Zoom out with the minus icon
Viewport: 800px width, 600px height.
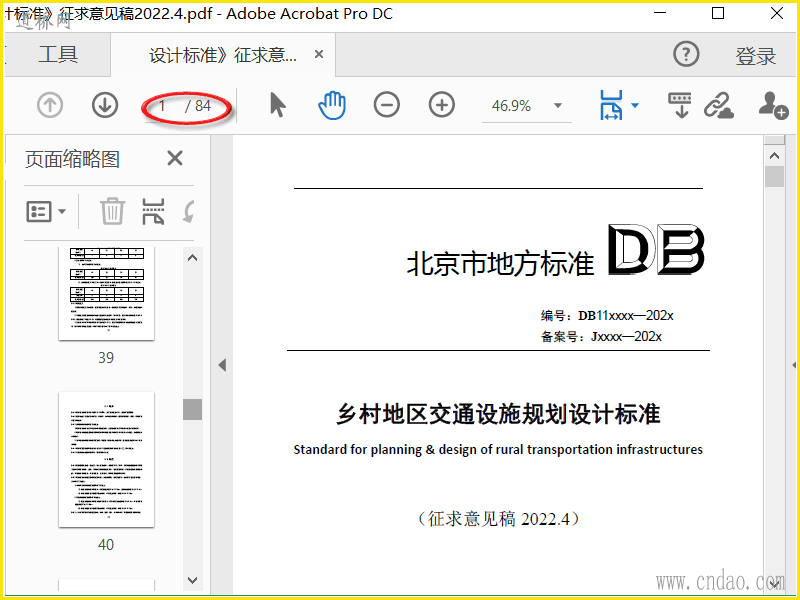(387, 105)
